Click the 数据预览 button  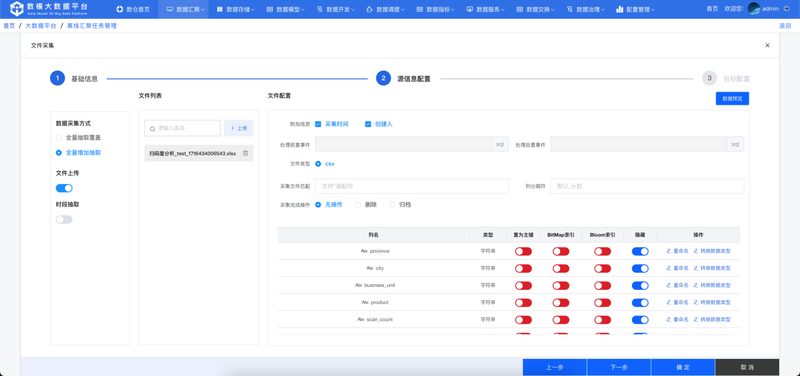732,98
